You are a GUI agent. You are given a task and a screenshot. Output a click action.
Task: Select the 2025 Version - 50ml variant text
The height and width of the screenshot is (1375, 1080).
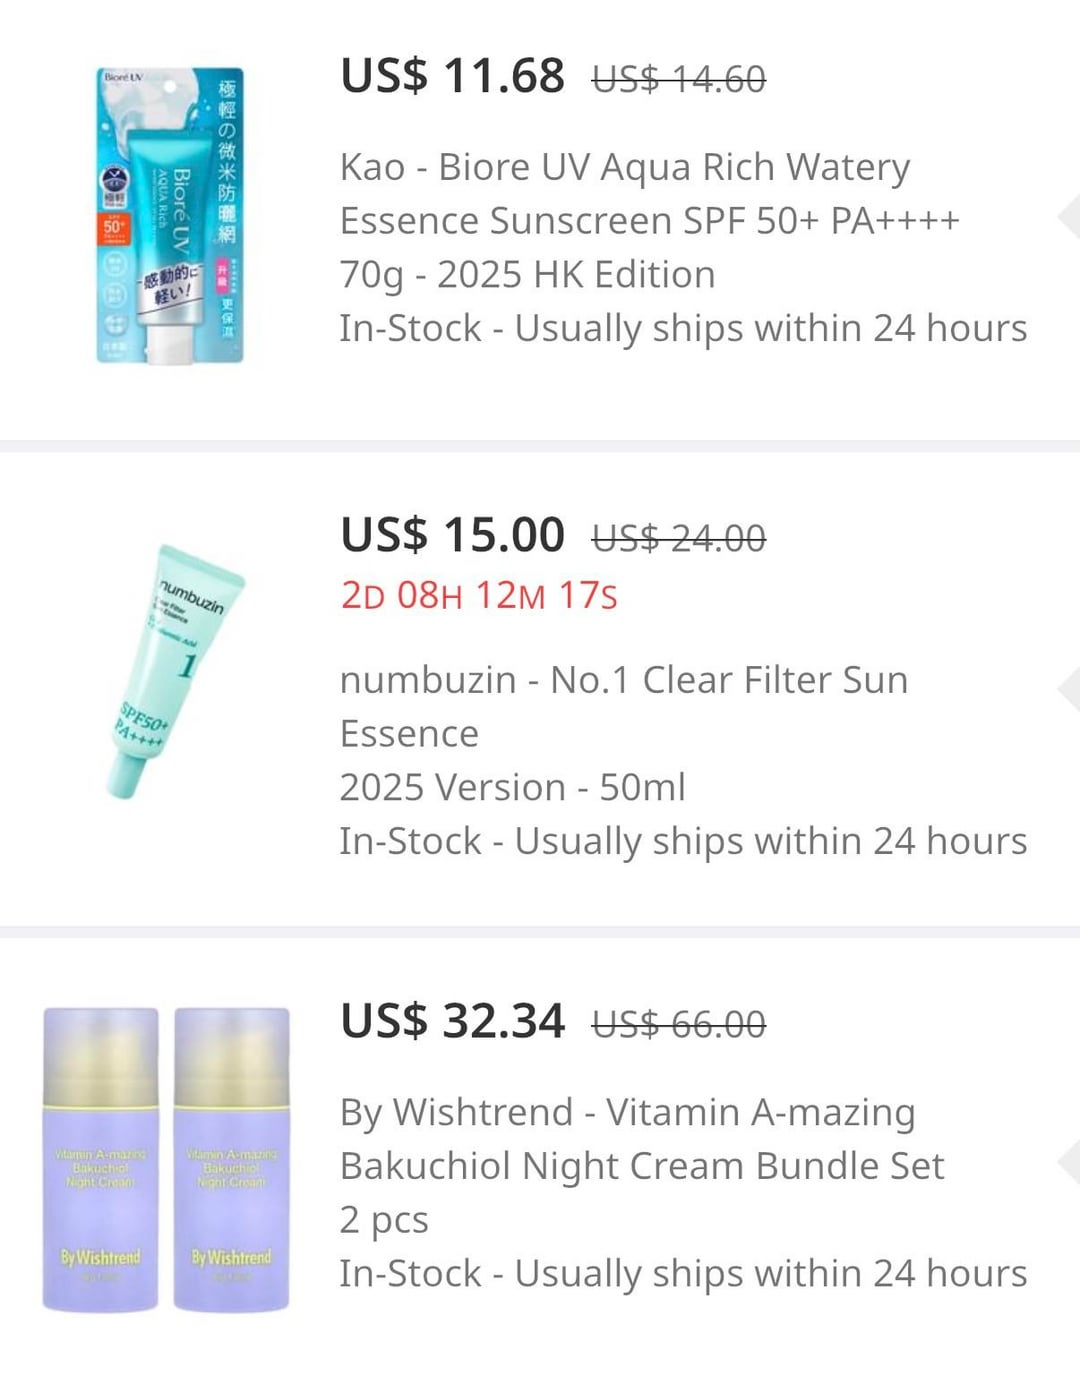coord(512,787)
